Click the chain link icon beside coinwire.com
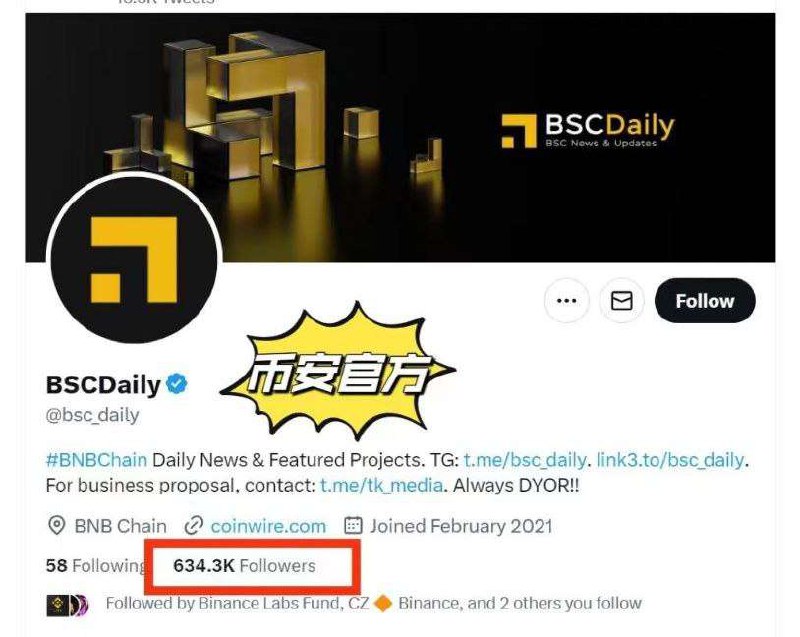The image size is (800, 637). (193, 526)
